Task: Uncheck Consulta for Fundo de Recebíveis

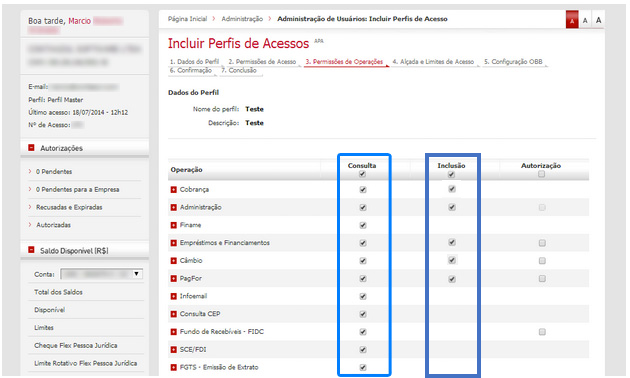Action: 363,332
